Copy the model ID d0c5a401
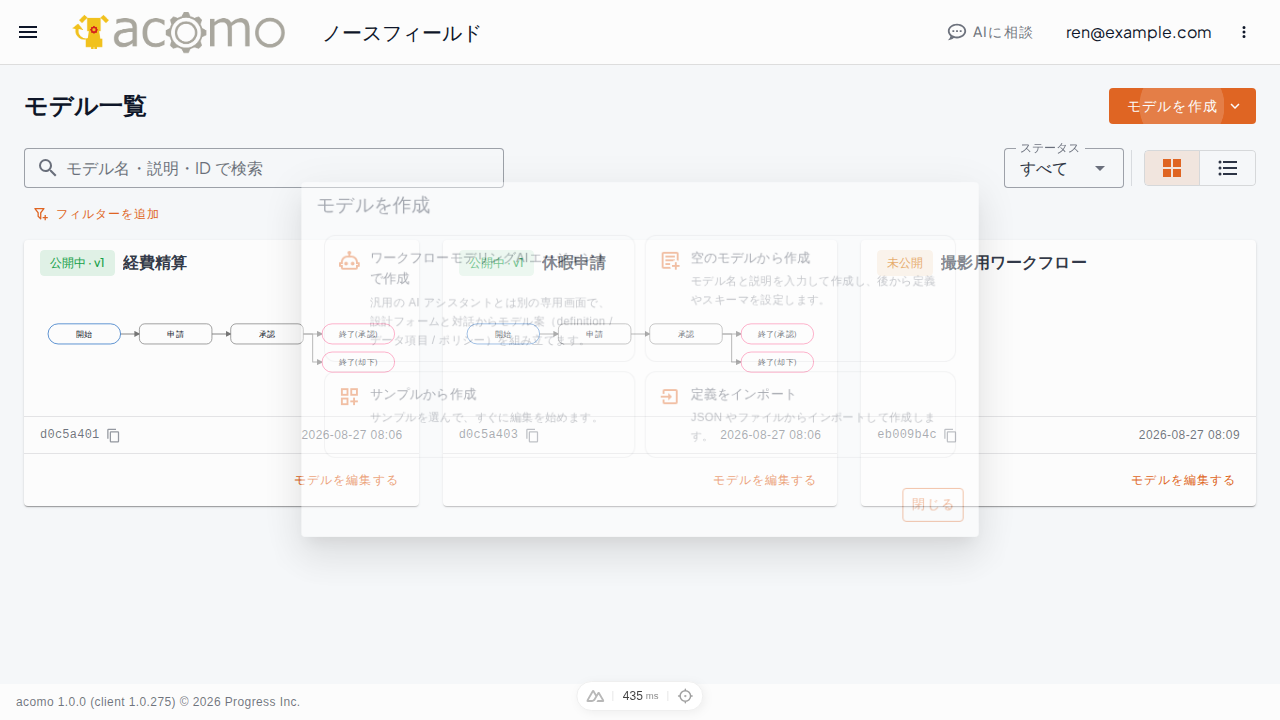 point(114,436)
